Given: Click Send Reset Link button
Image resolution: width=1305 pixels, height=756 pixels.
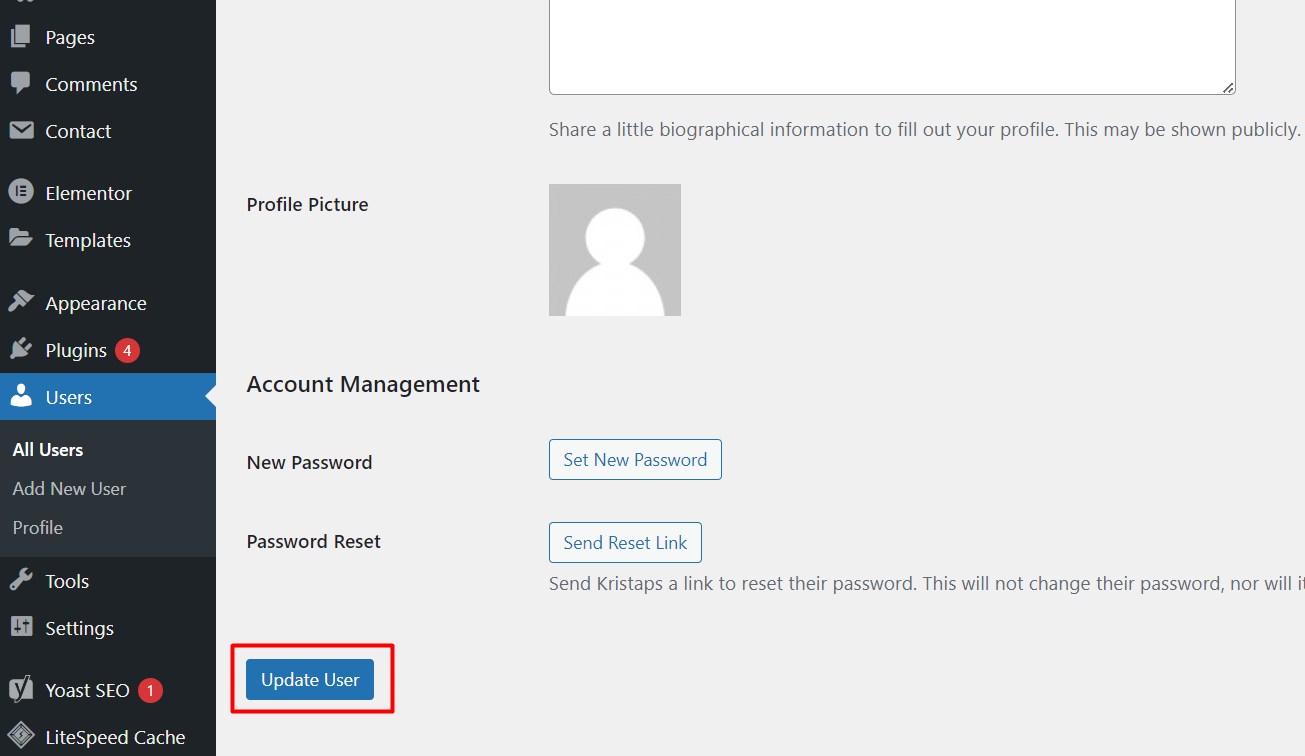Looking at the screenshot, I should tap(625, 543).
